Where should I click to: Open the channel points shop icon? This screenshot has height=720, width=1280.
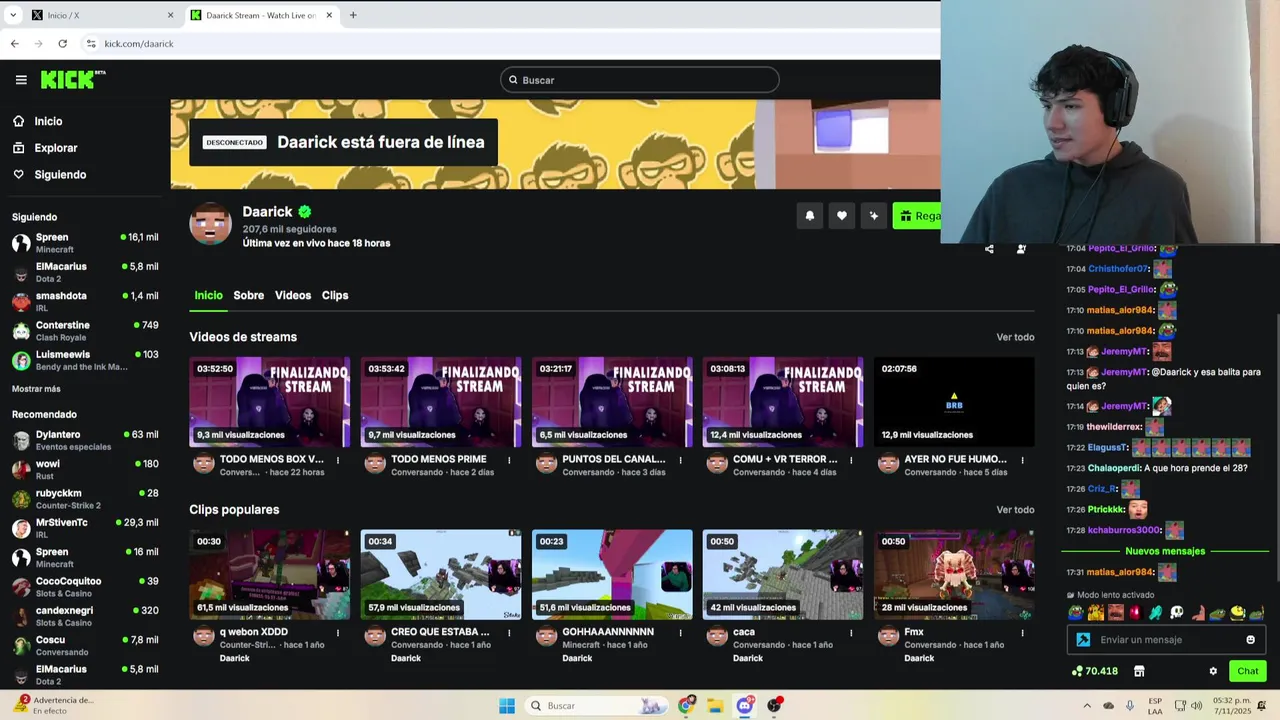click(1139, 671)
